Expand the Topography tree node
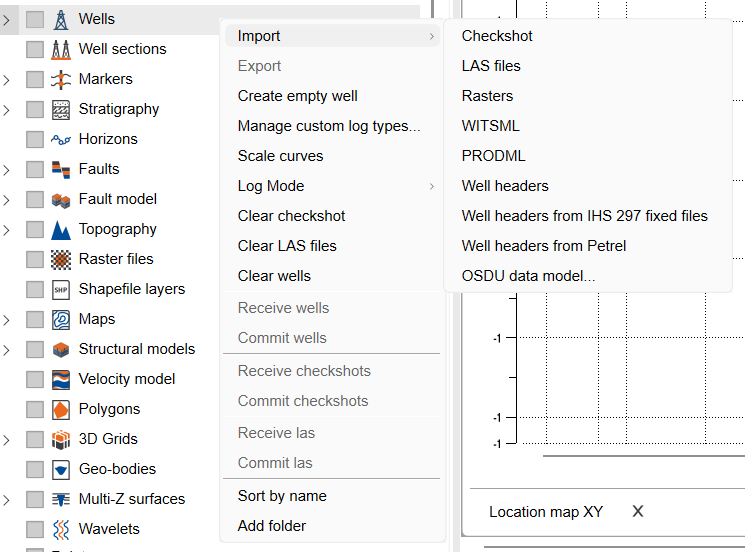The width and height of the screenshot is (745, 552). 6,230
